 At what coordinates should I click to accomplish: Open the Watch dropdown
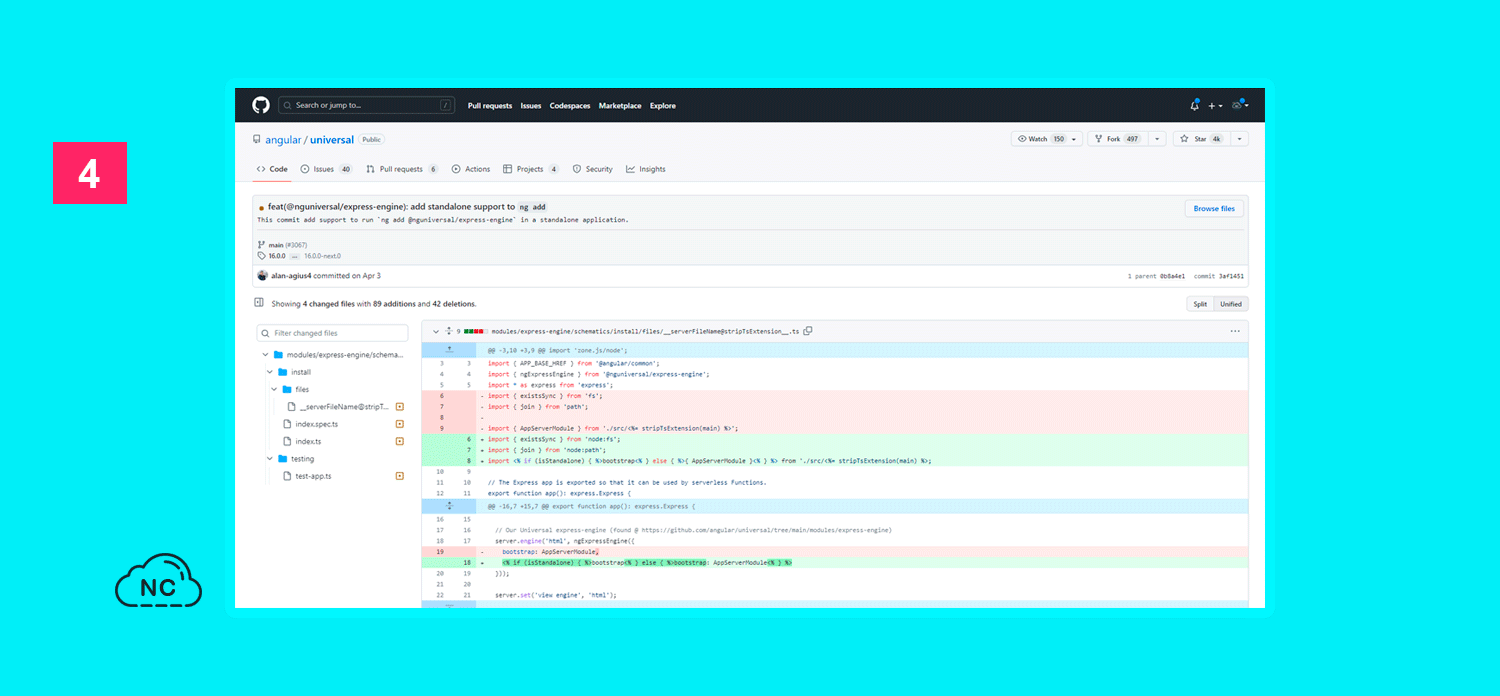pyautogui.click(x=1047, y=139)
